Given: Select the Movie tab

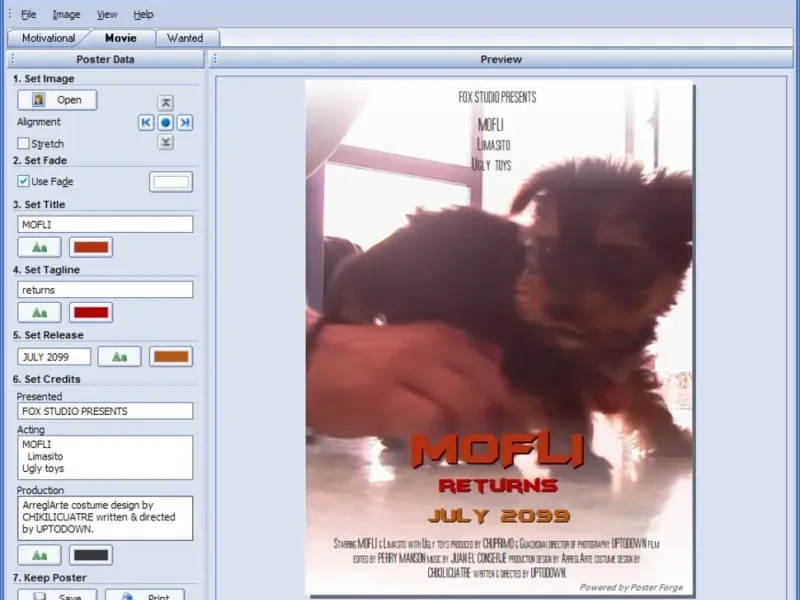Looking at the screenshot, I should click(x=120, y=38).
